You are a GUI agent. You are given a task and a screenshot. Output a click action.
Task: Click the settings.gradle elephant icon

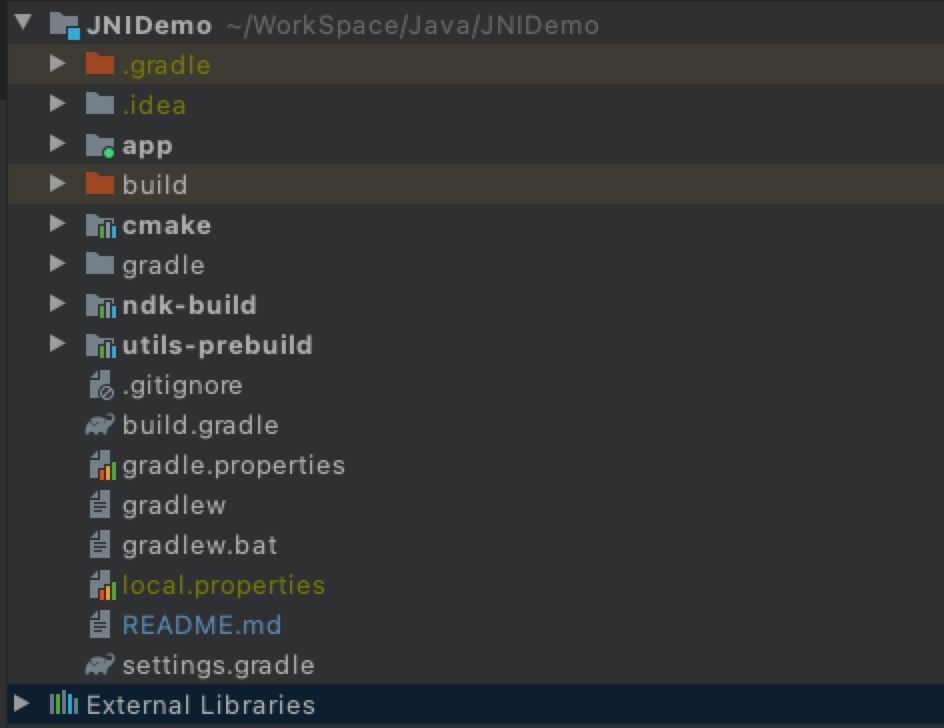point(98,664)
